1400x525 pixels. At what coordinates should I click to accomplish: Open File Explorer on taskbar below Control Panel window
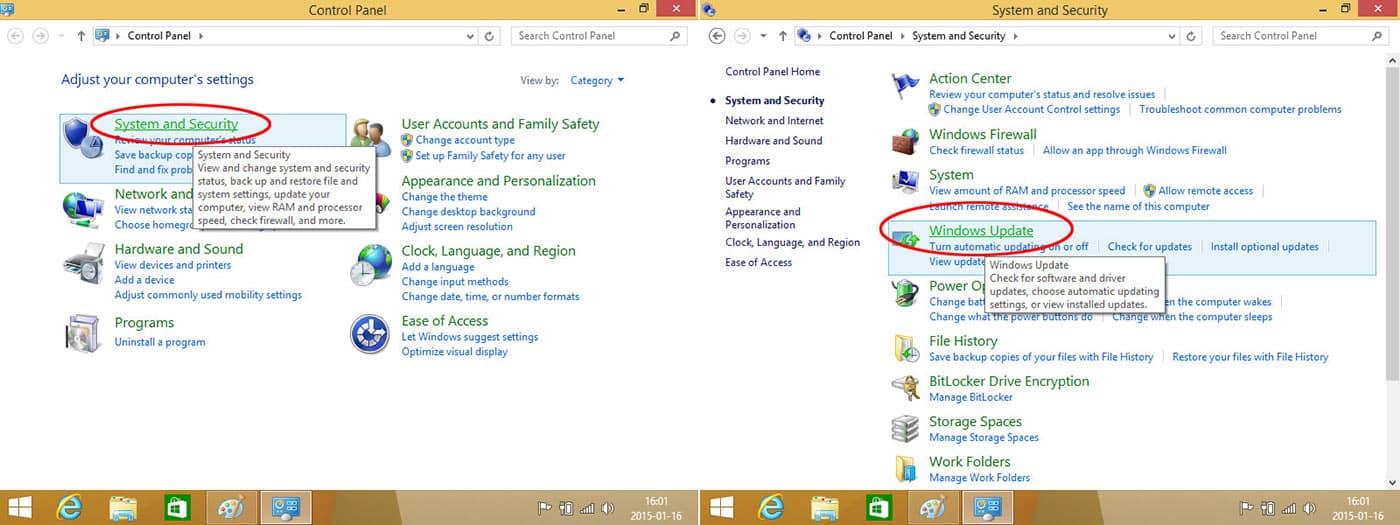tap(124, 507)
